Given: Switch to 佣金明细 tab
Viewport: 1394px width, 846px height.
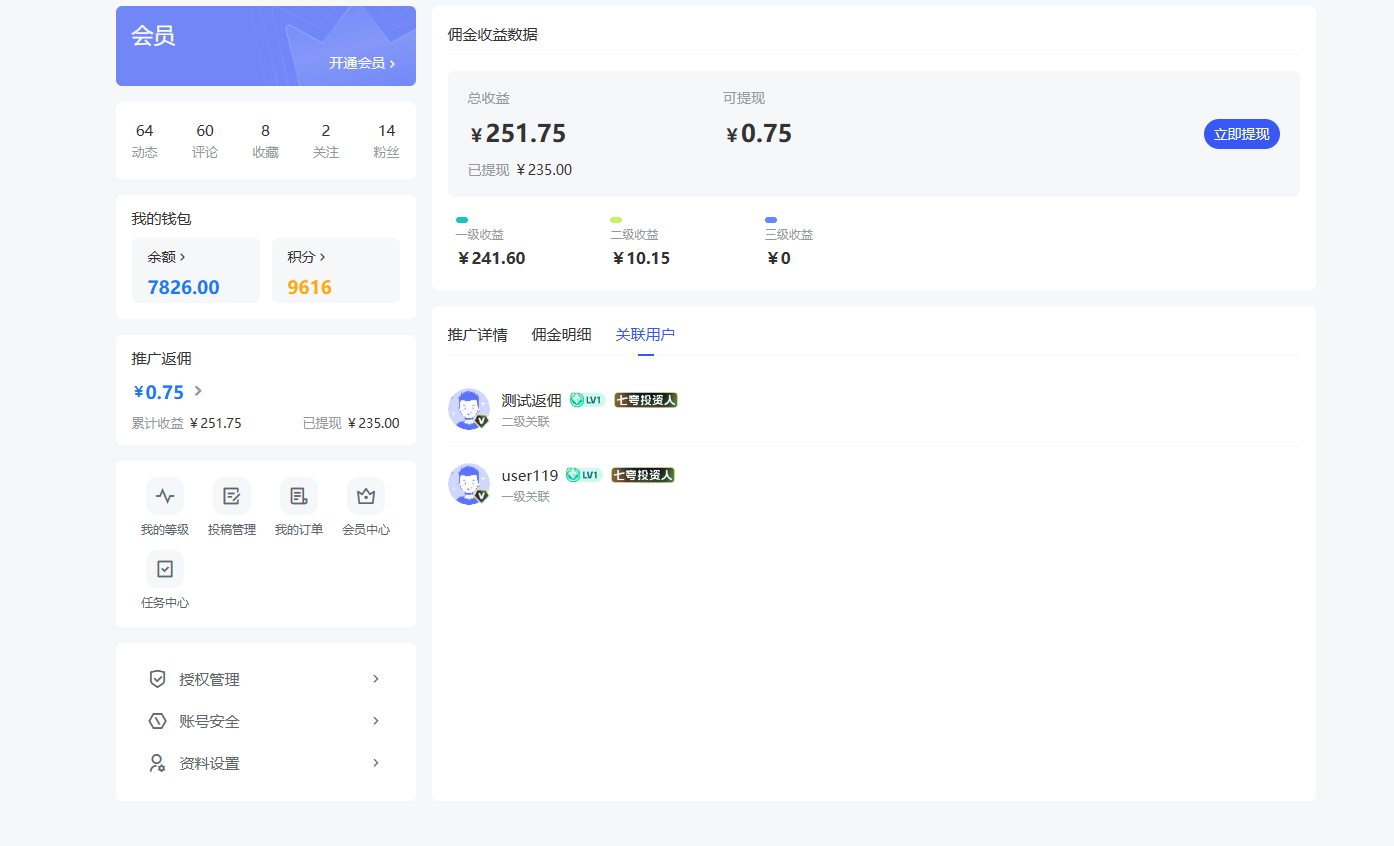Looking at the screenshot, I should [x=561, y=335].
